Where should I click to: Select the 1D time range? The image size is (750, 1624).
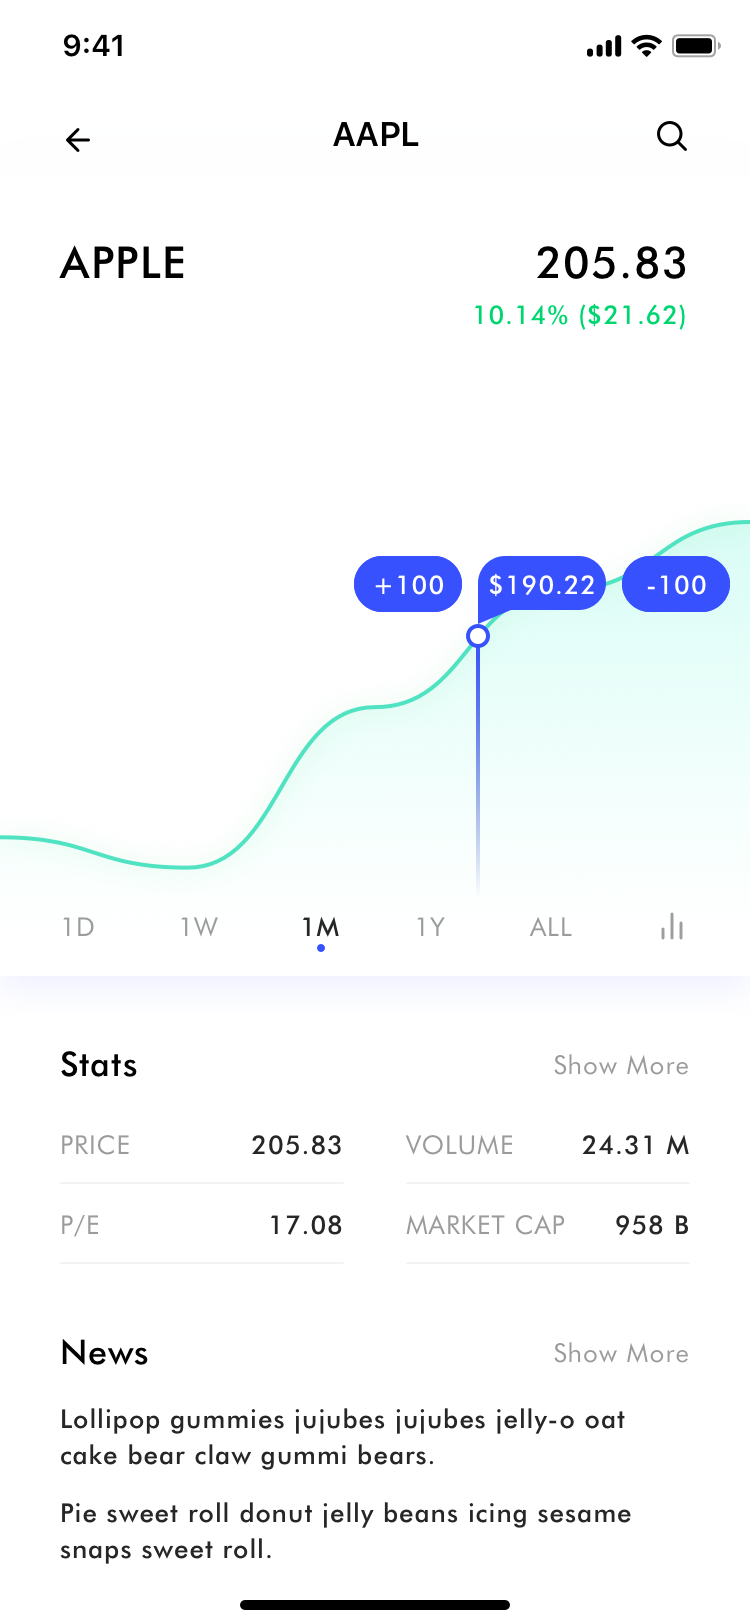point(78,927)
